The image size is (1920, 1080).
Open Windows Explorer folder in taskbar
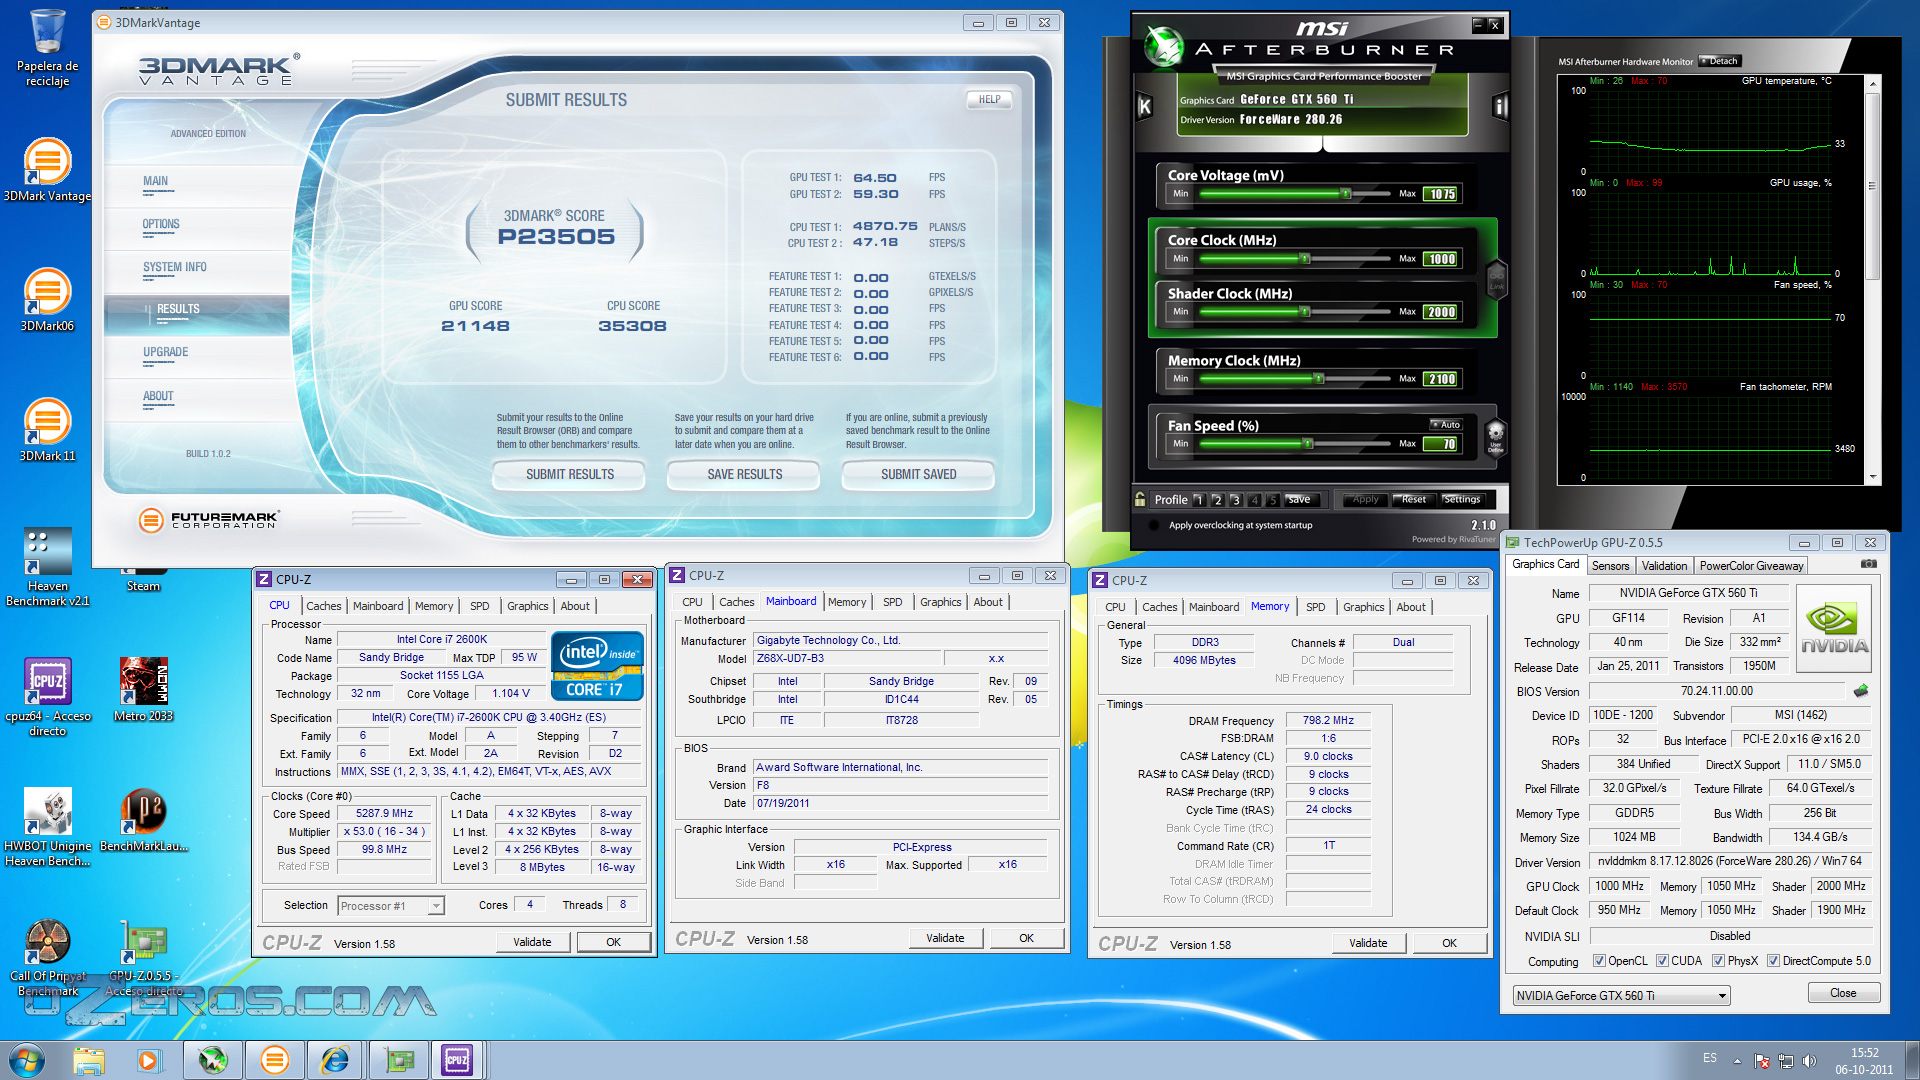(x=89, y=1060)
